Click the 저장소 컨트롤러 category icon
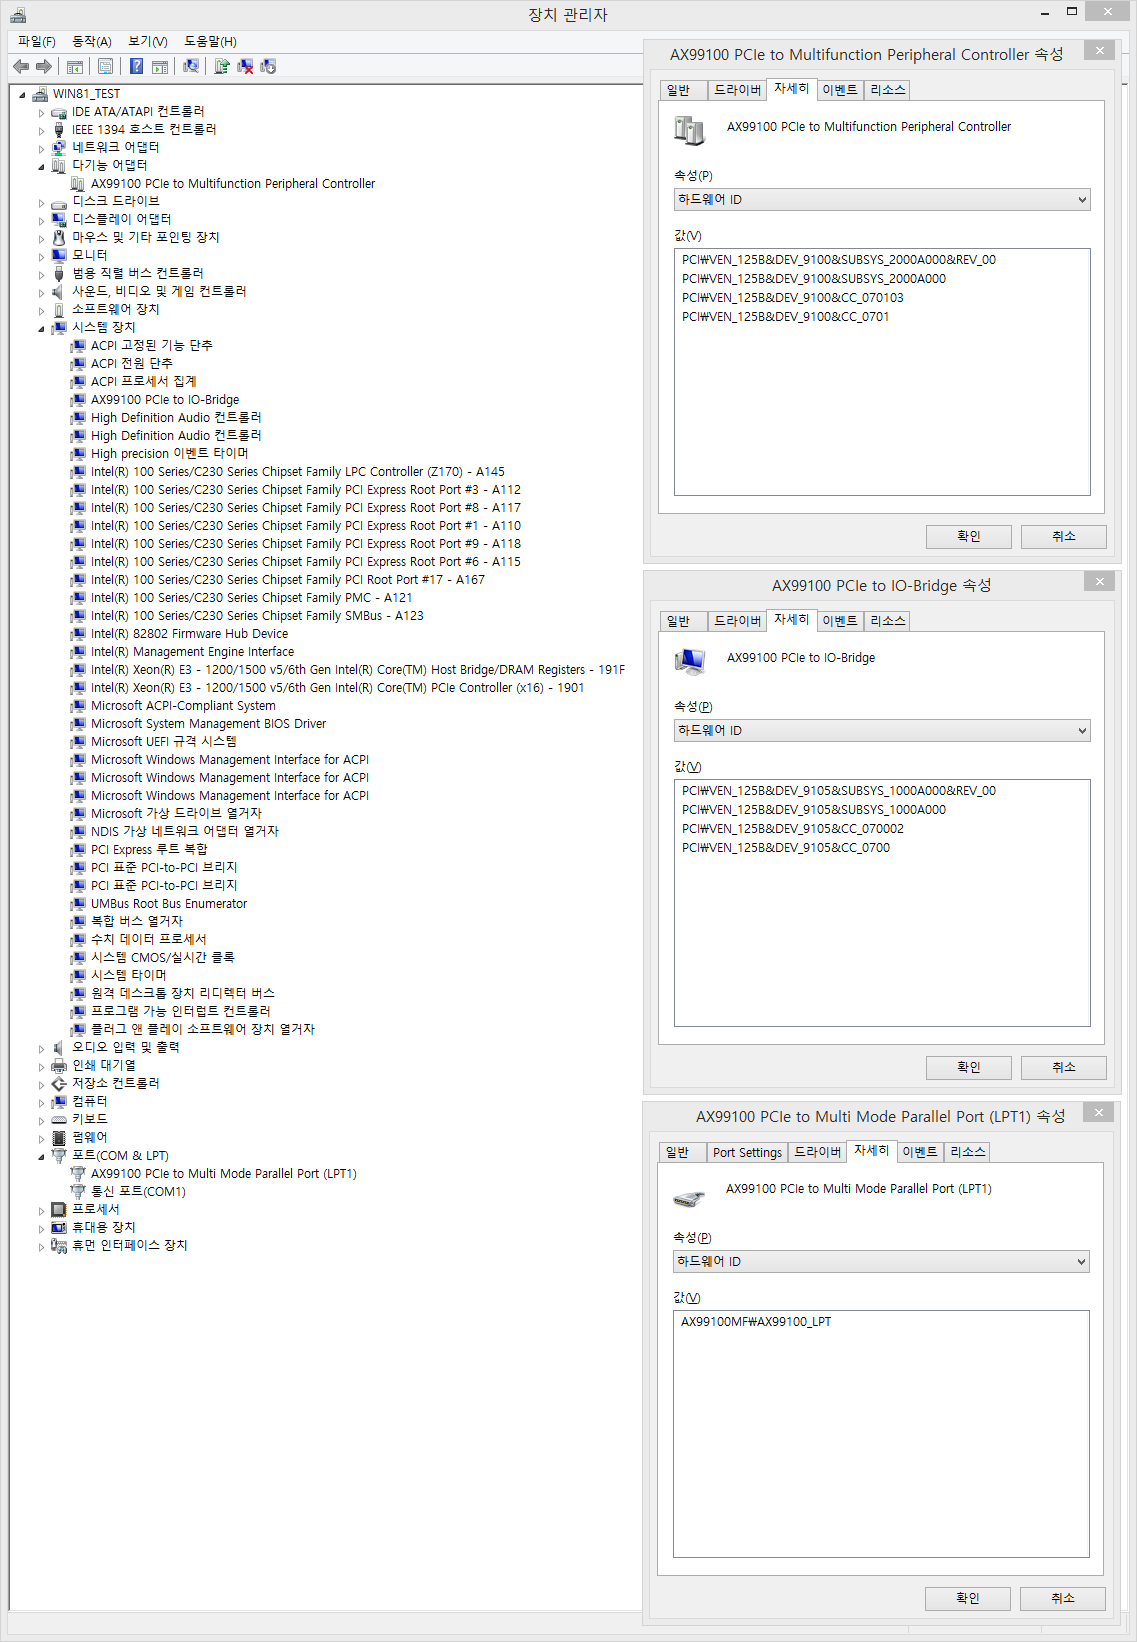The height and width of the screenshot is (1642, 1137). pos(59,1083)
